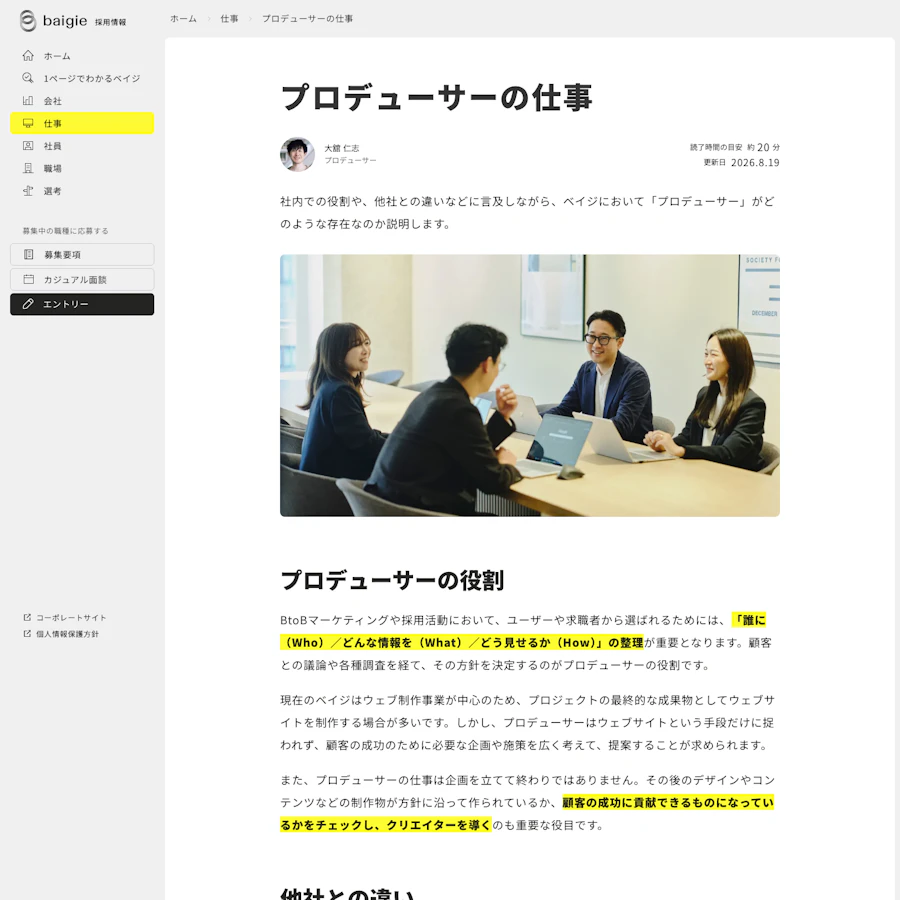
Task: Click the meeting room hero photo
Action: tap(530, 386)
